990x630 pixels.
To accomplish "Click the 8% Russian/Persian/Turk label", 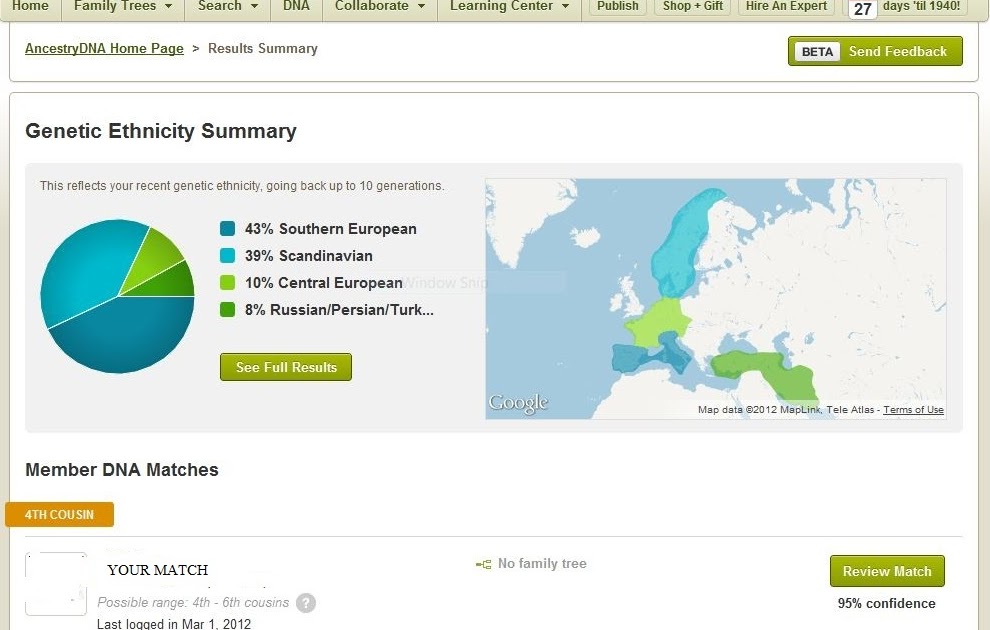I will tap(339, 310).
